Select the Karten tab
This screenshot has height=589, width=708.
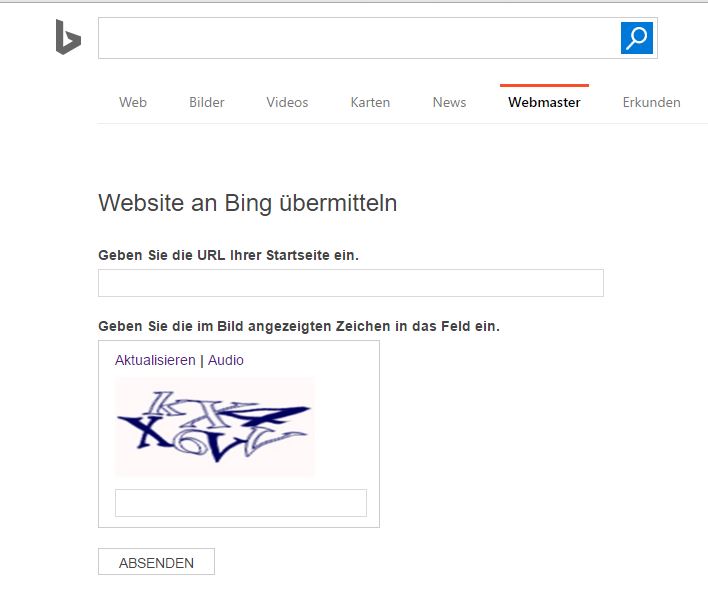pyautogui.click(x=370, y=102)
